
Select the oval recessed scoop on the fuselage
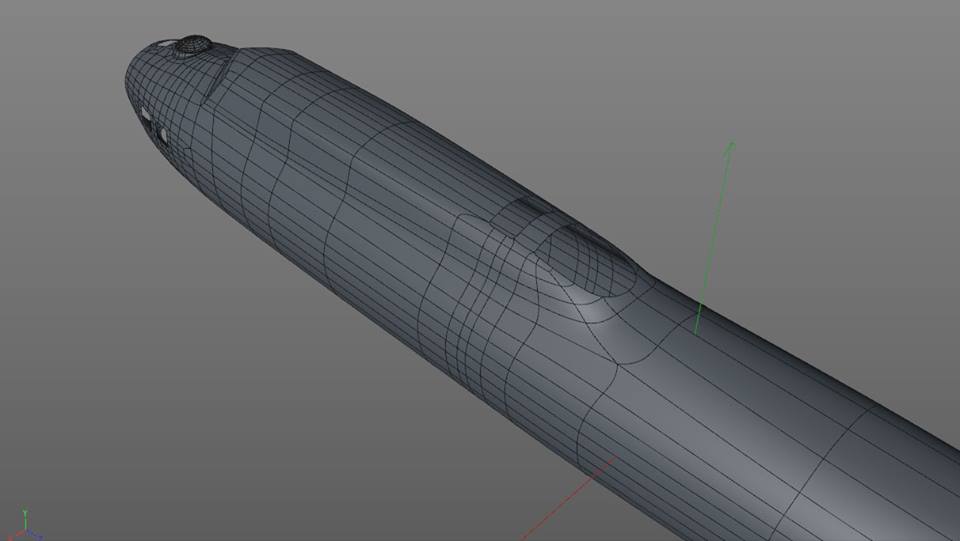tap(589, 259)
